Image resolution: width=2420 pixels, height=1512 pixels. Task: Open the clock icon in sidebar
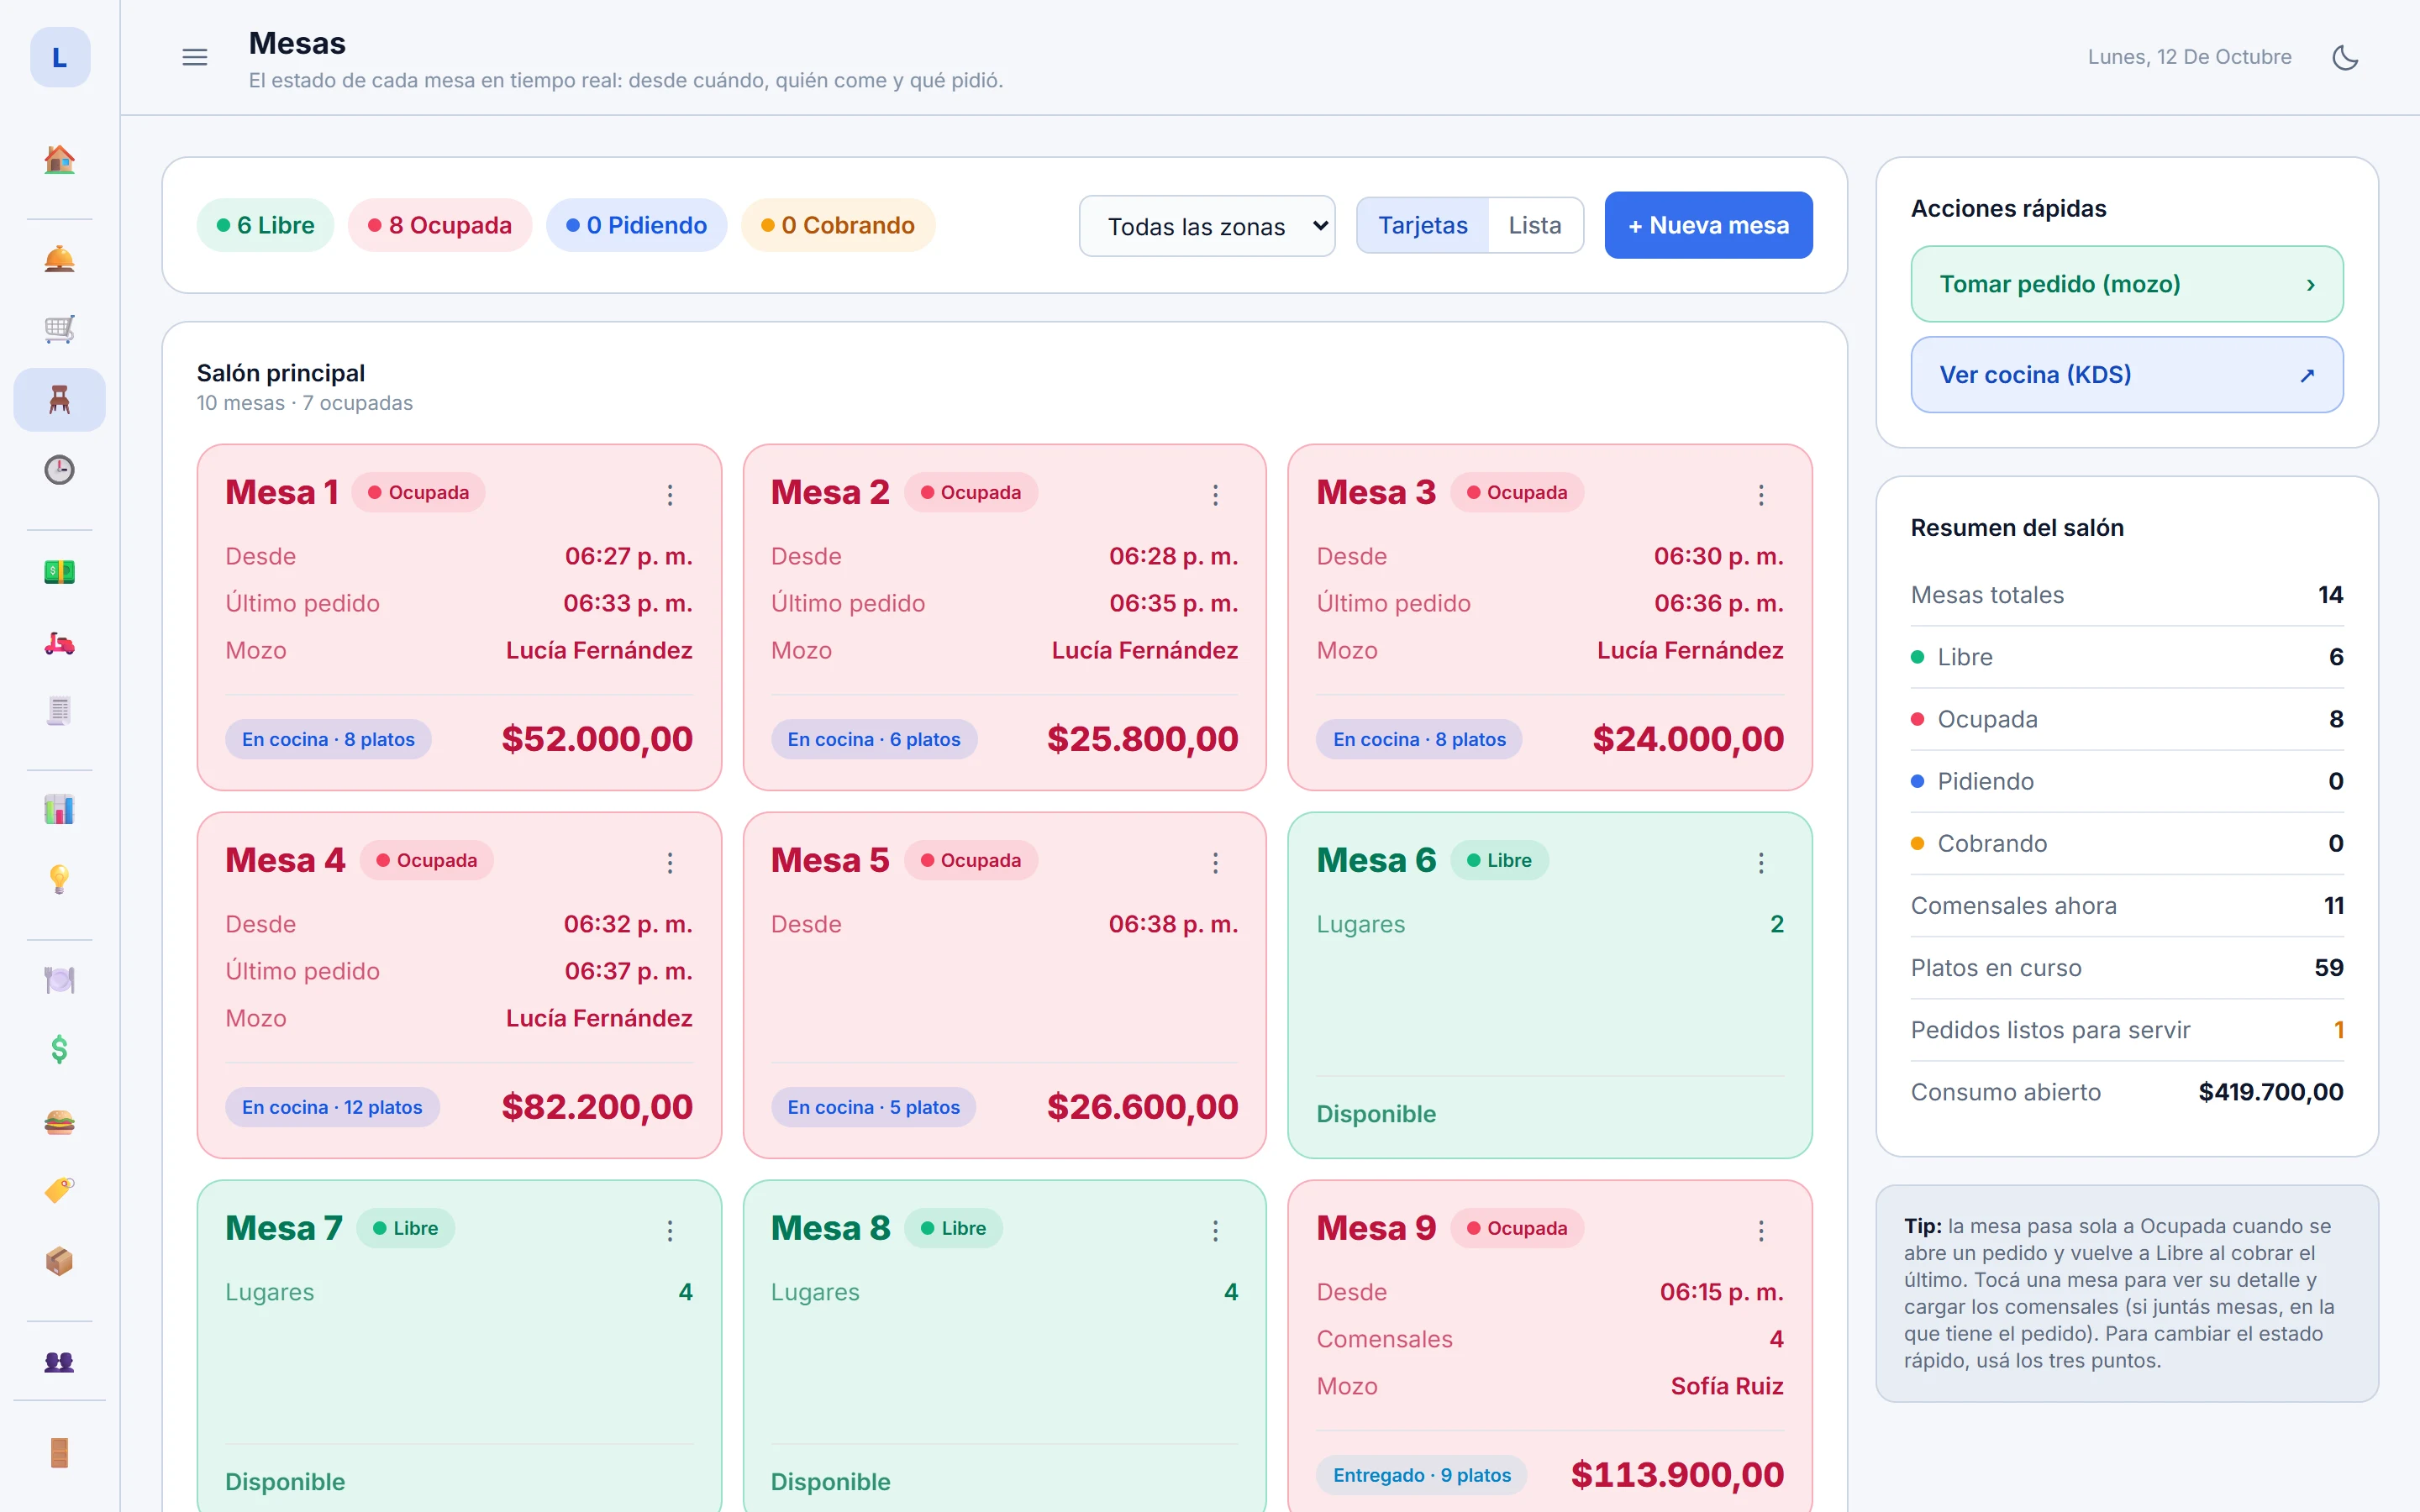click(59, 469)
